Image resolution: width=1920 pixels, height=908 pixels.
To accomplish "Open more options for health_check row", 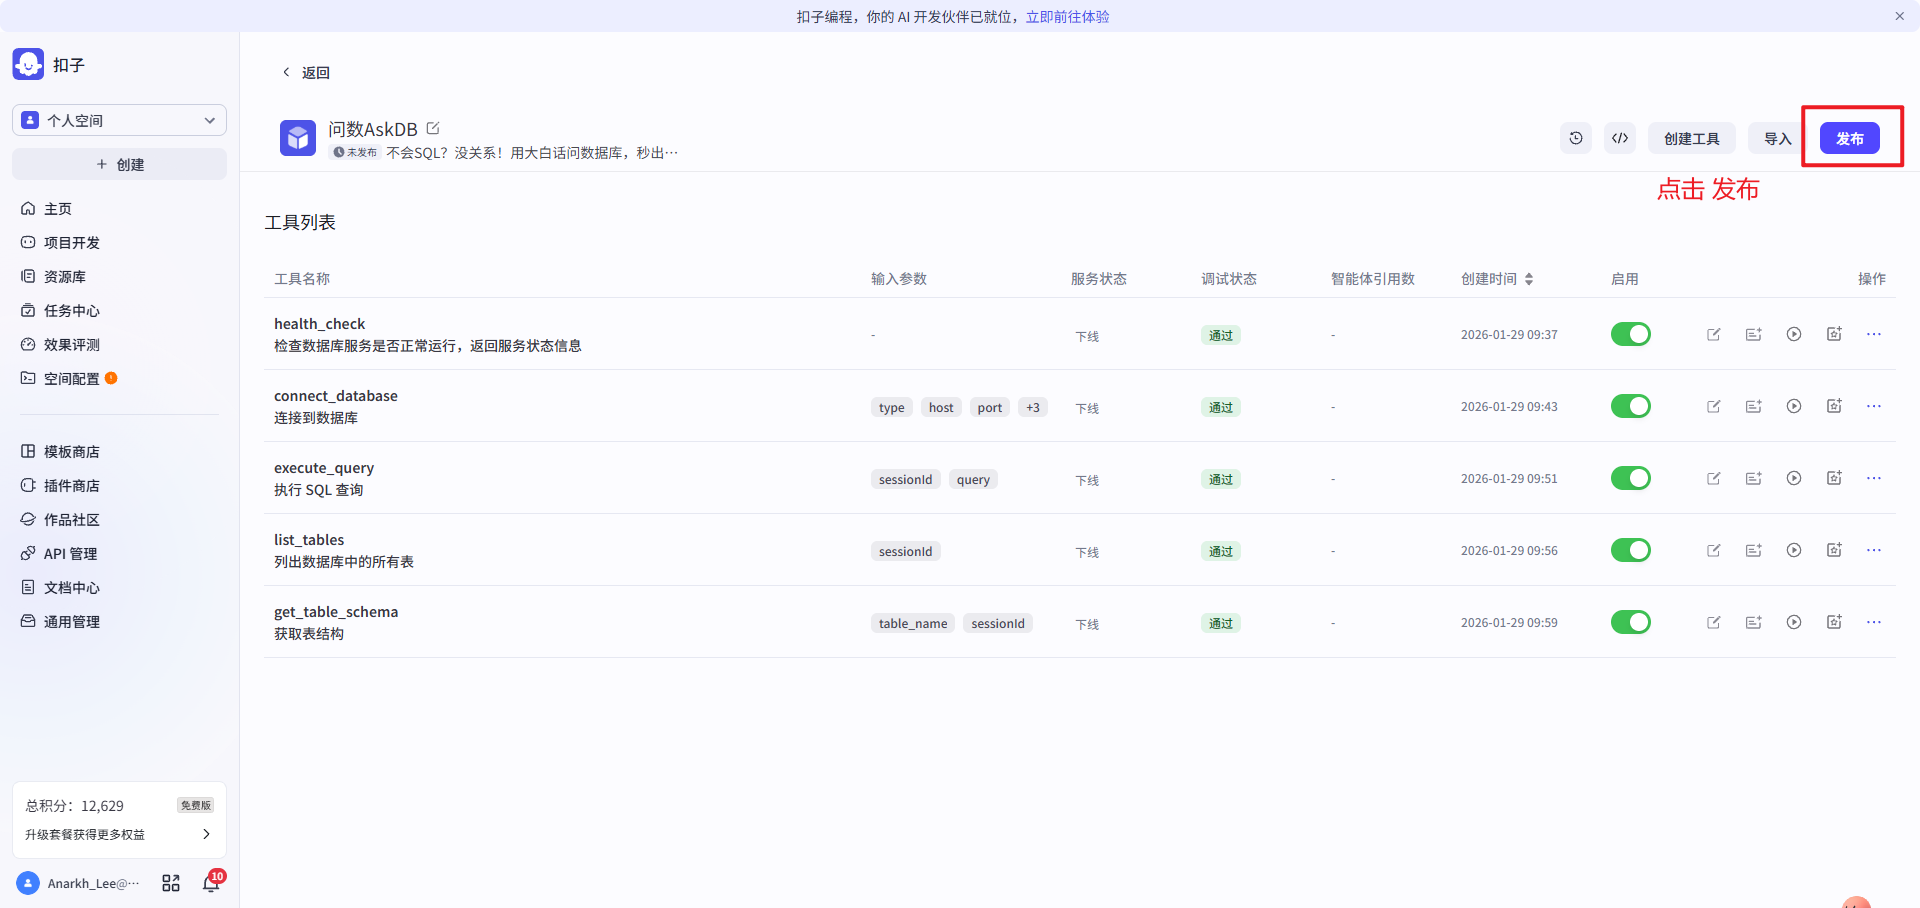I will [1874, 334].
